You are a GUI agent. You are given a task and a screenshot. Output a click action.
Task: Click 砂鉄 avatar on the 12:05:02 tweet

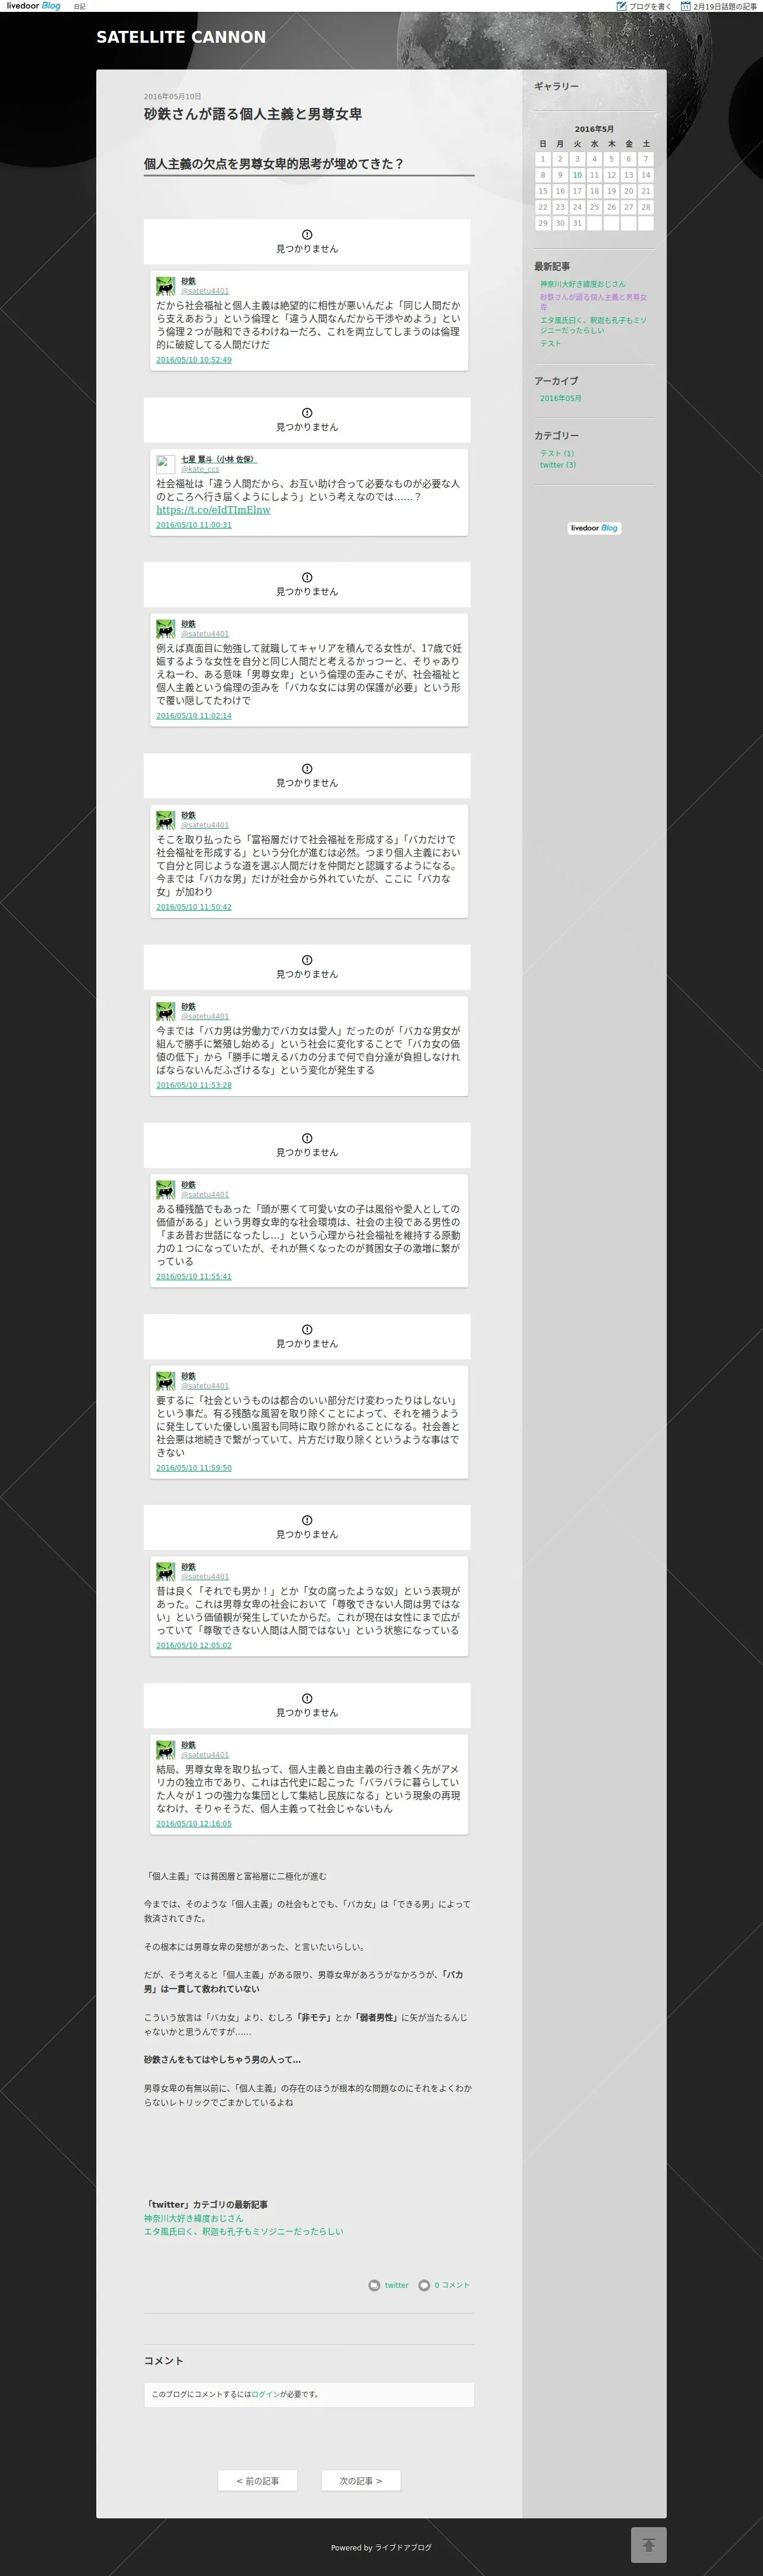click(166, 1571)
